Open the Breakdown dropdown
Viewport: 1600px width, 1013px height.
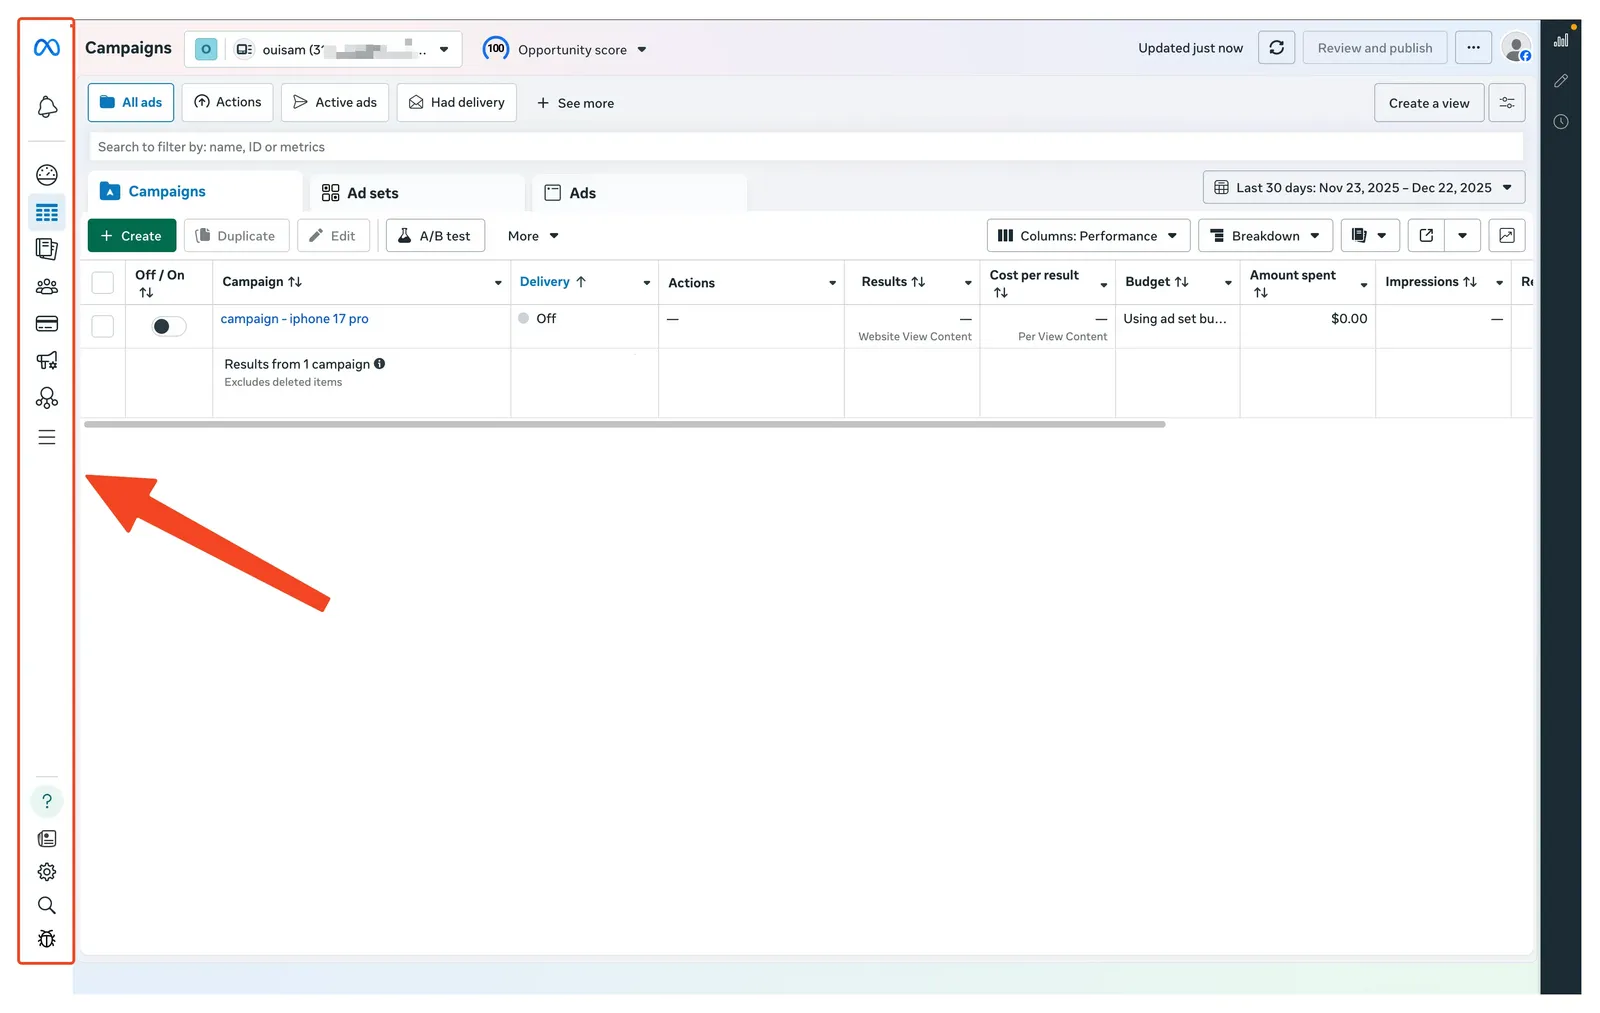point(1264,235)
